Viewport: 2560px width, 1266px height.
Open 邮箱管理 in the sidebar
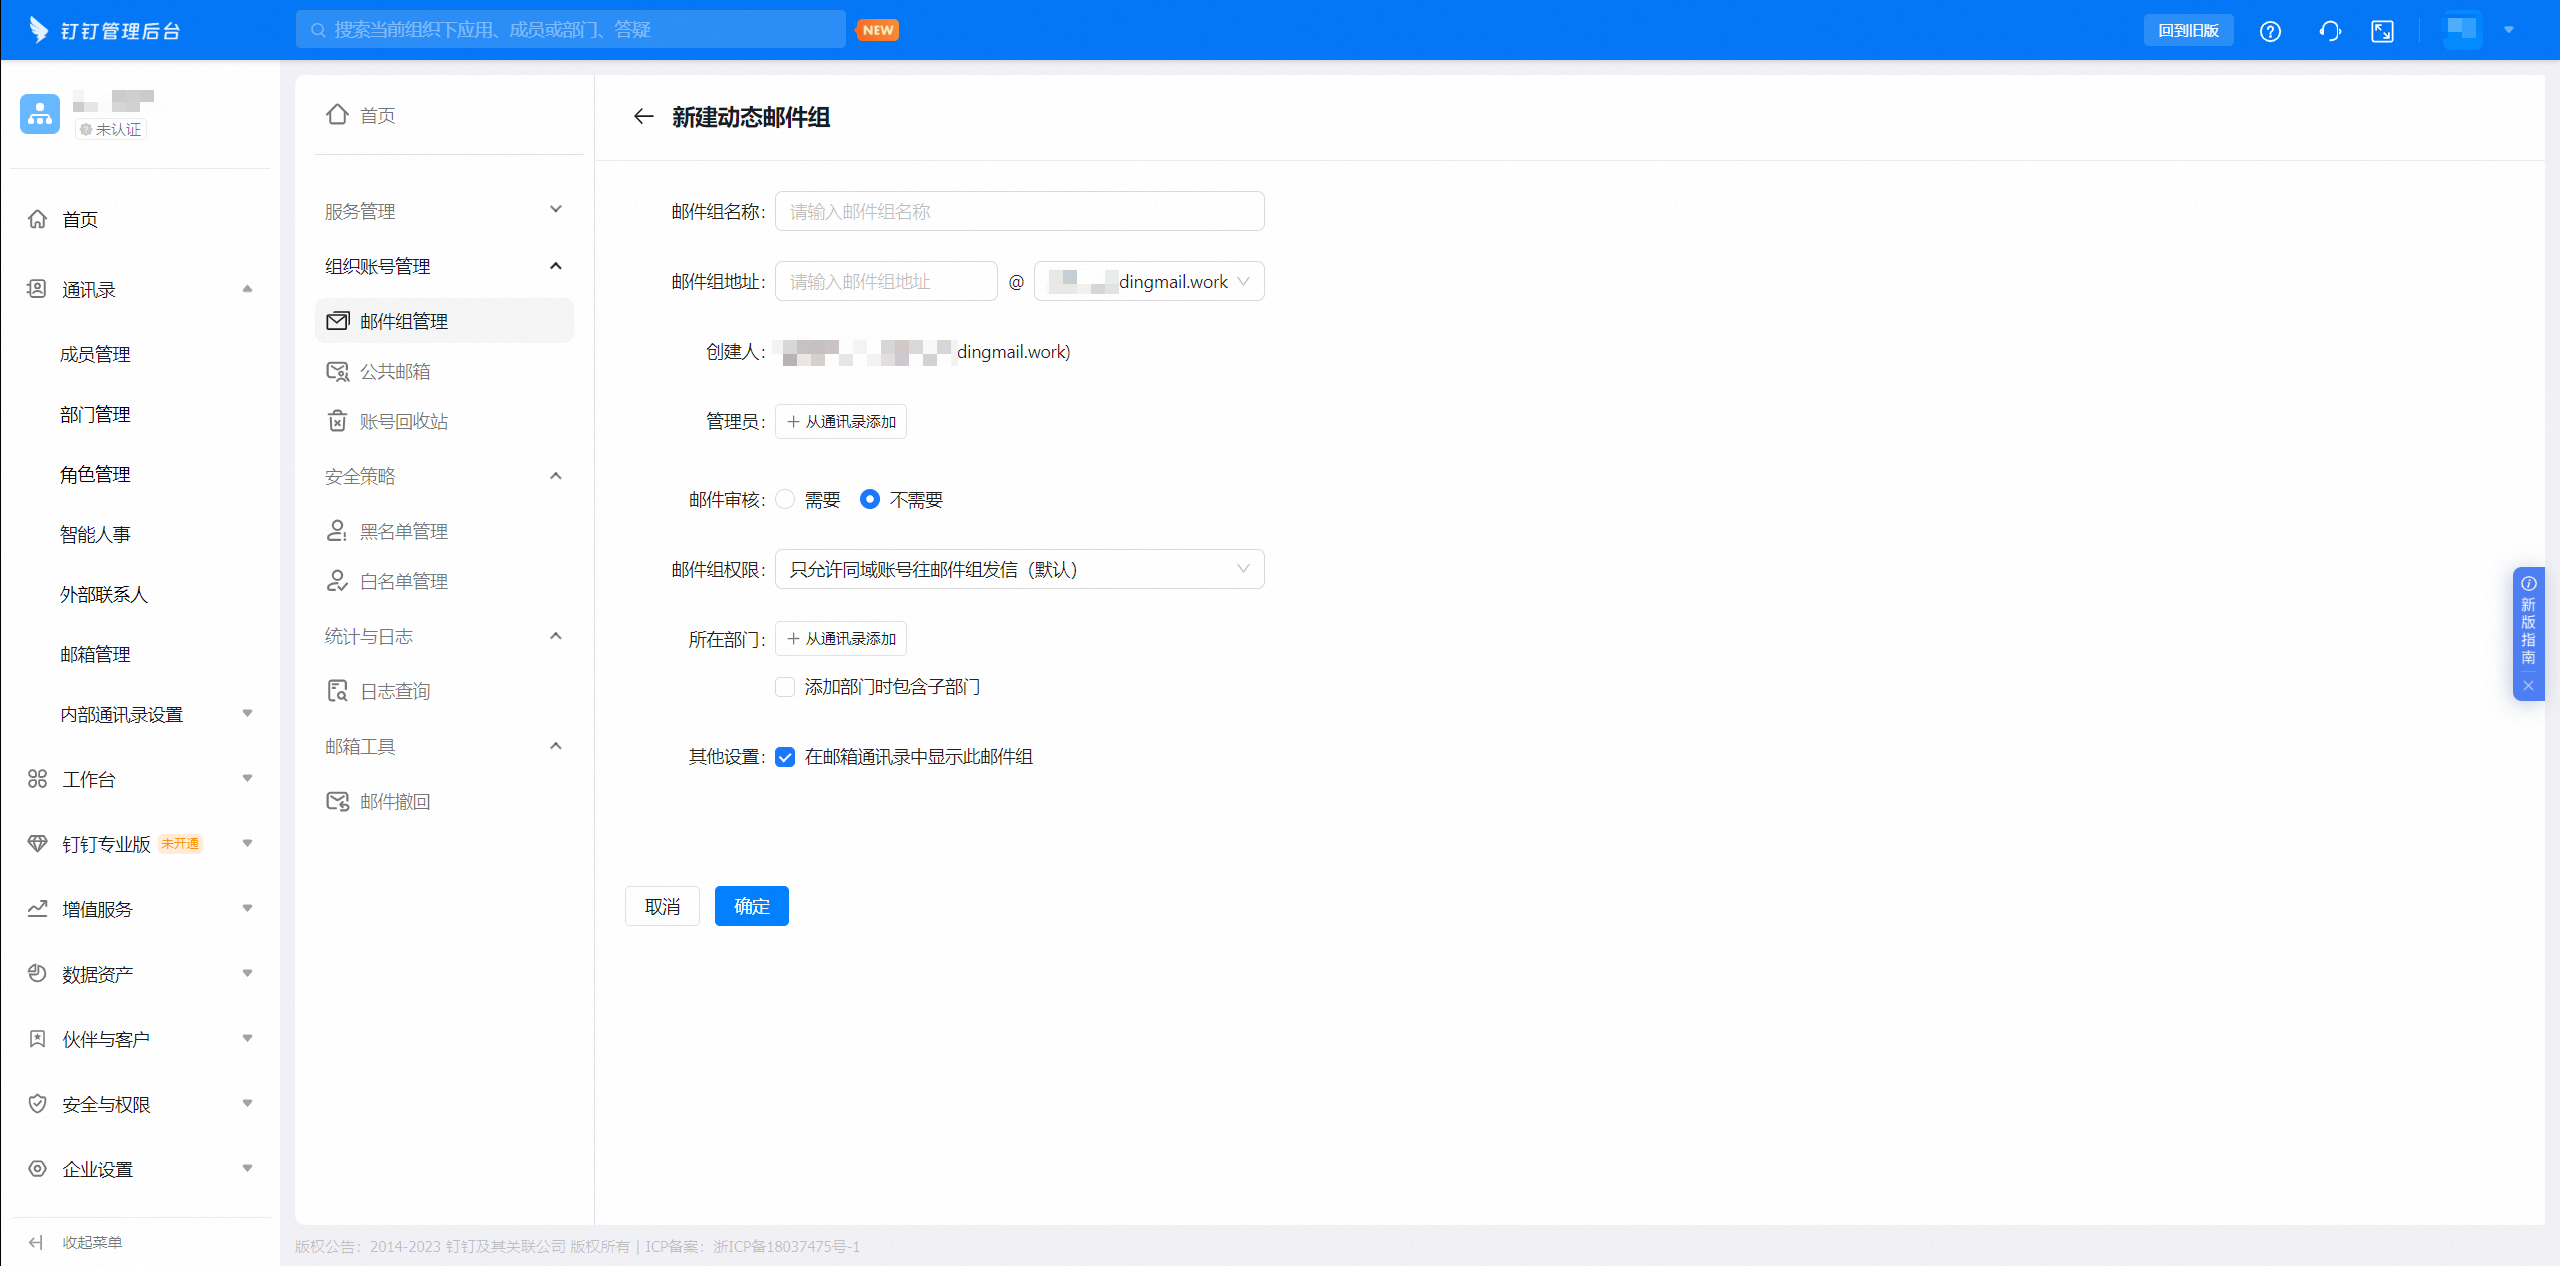tap(95, 654)
